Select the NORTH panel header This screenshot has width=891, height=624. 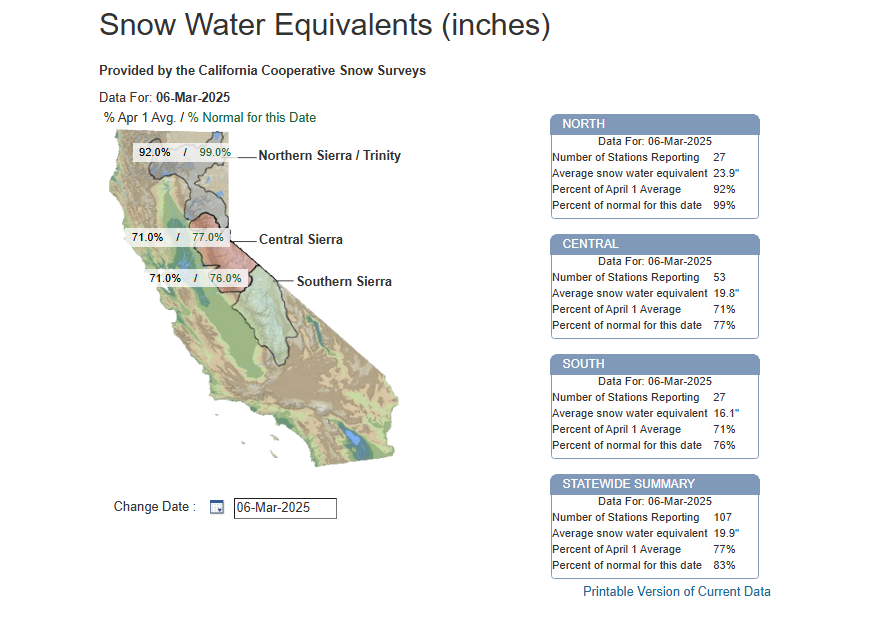pos(654,124)
